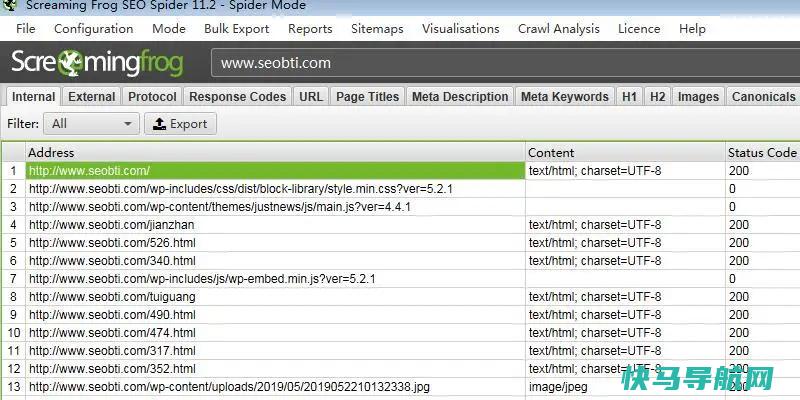Click the URL field containing www.seobti.com
This screenshot has width=800, height=400.
click(x=505, y=63)
